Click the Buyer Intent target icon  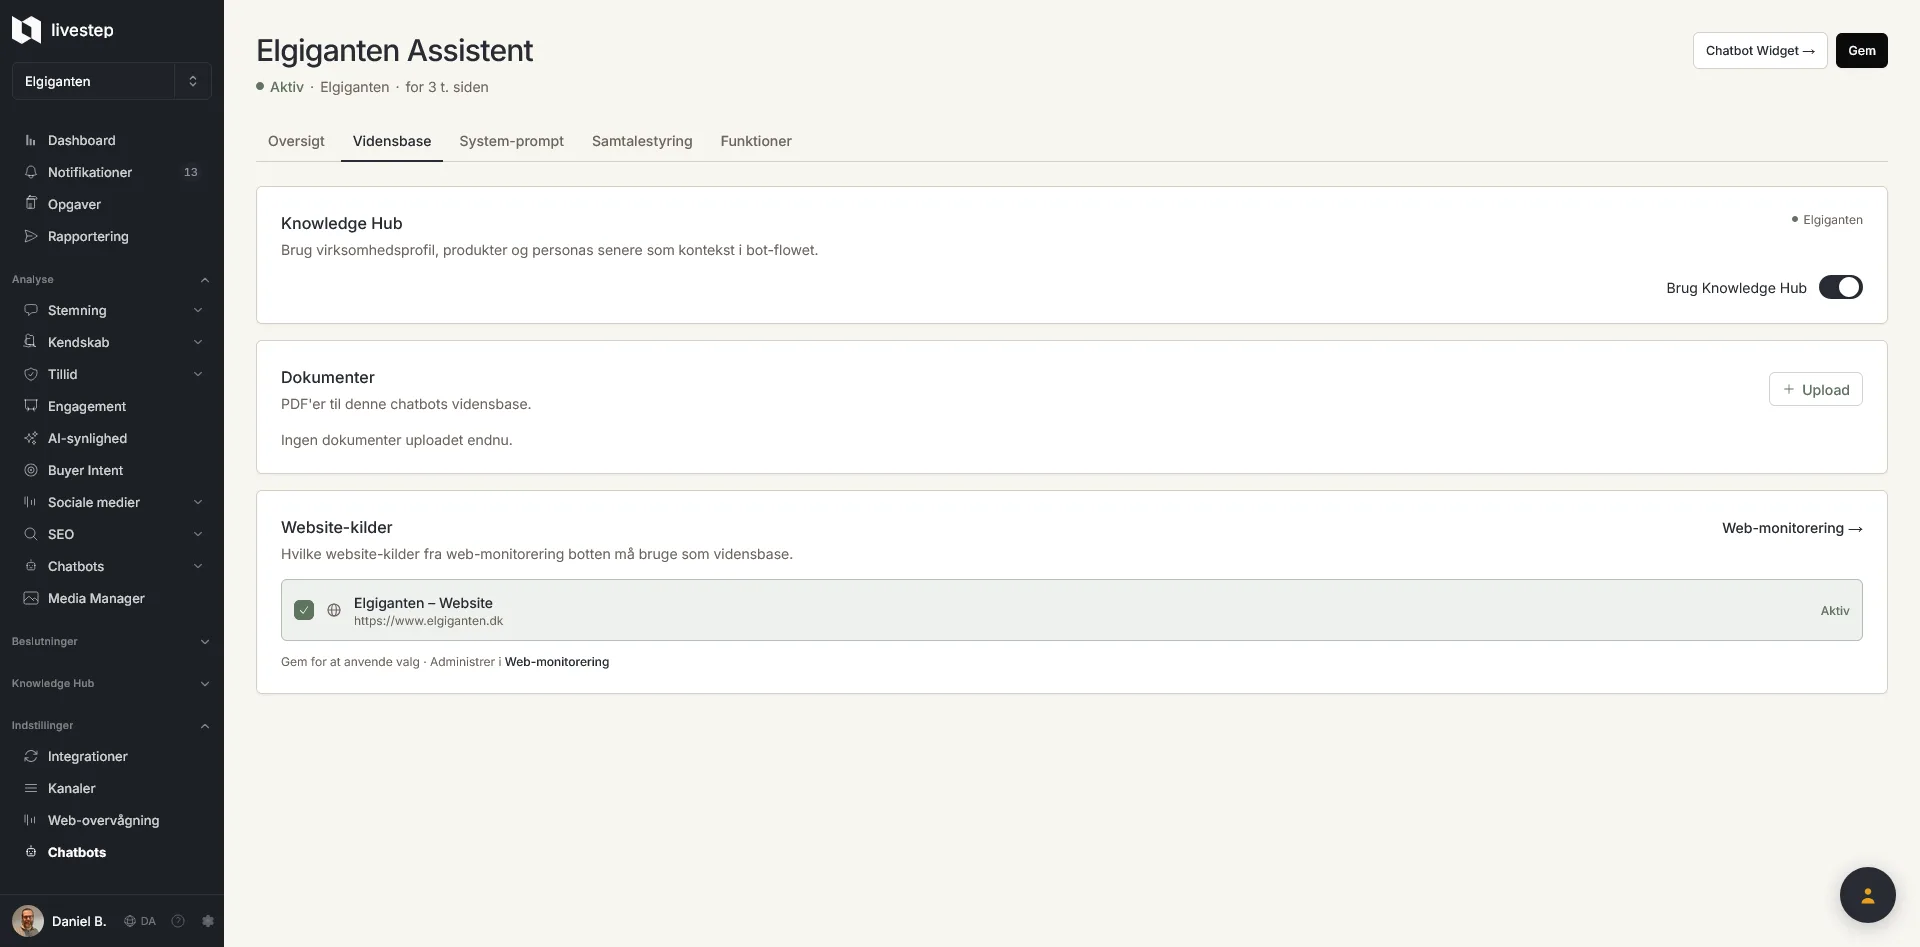pyautogui.click(x=31, y=470)
